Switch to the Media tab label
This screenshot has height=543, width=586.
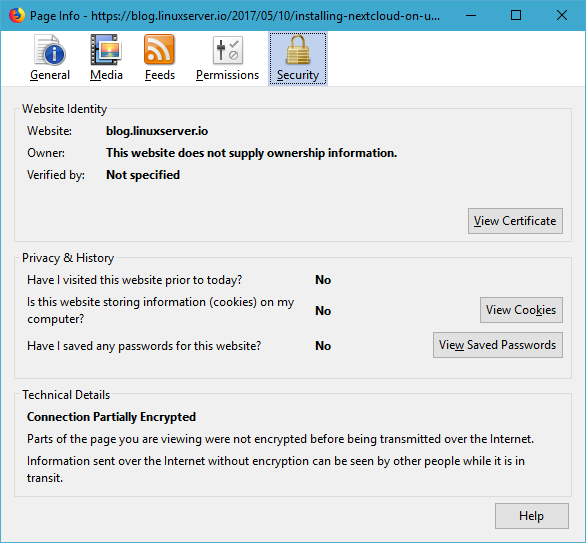pyautogui.click(x=106, y=75)
